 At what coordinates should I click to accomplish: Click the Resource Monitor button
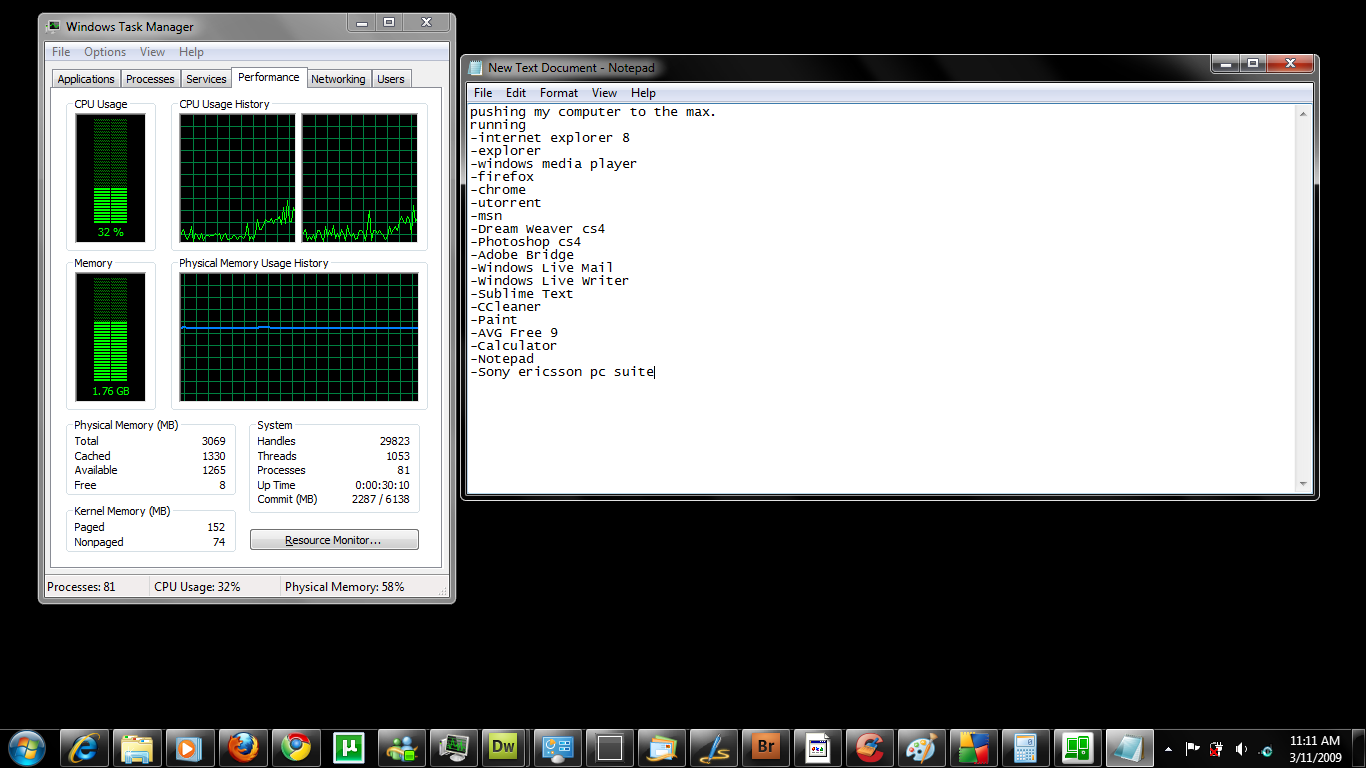(x=334, y=540)
